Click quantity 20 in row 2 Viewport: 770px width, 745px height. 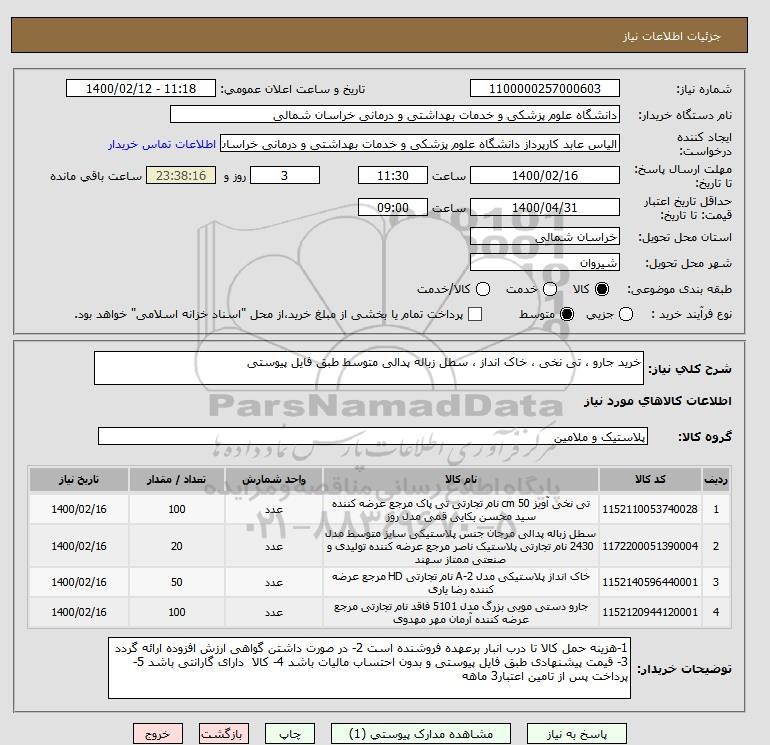click(177, 546)
